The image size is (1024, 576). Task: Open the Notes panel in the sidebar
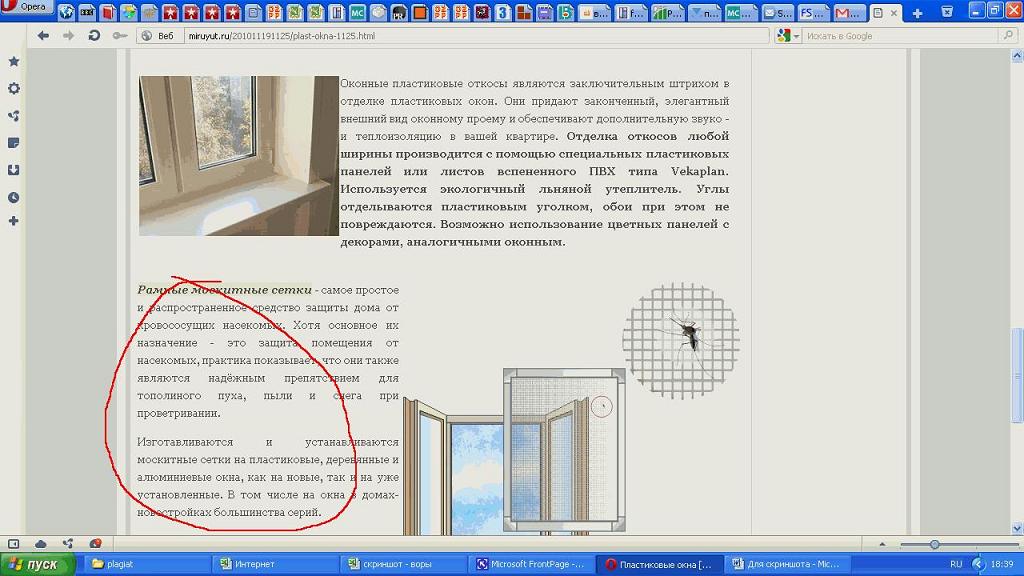[14, 143]
